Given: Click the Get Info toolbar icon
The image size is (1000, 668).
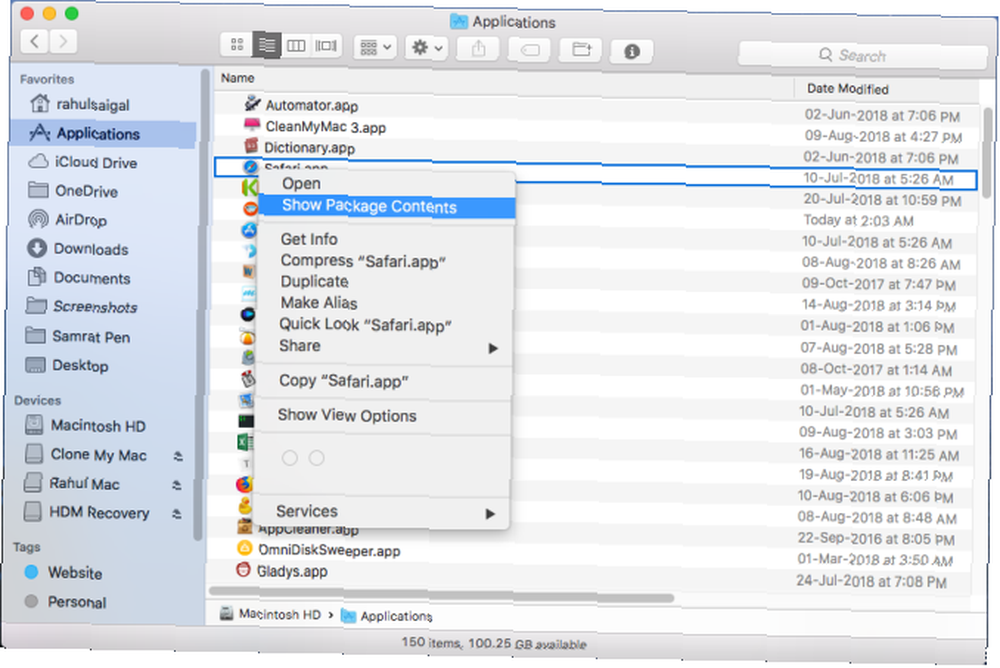Looking at the screenshot, I should coord(631,51).
